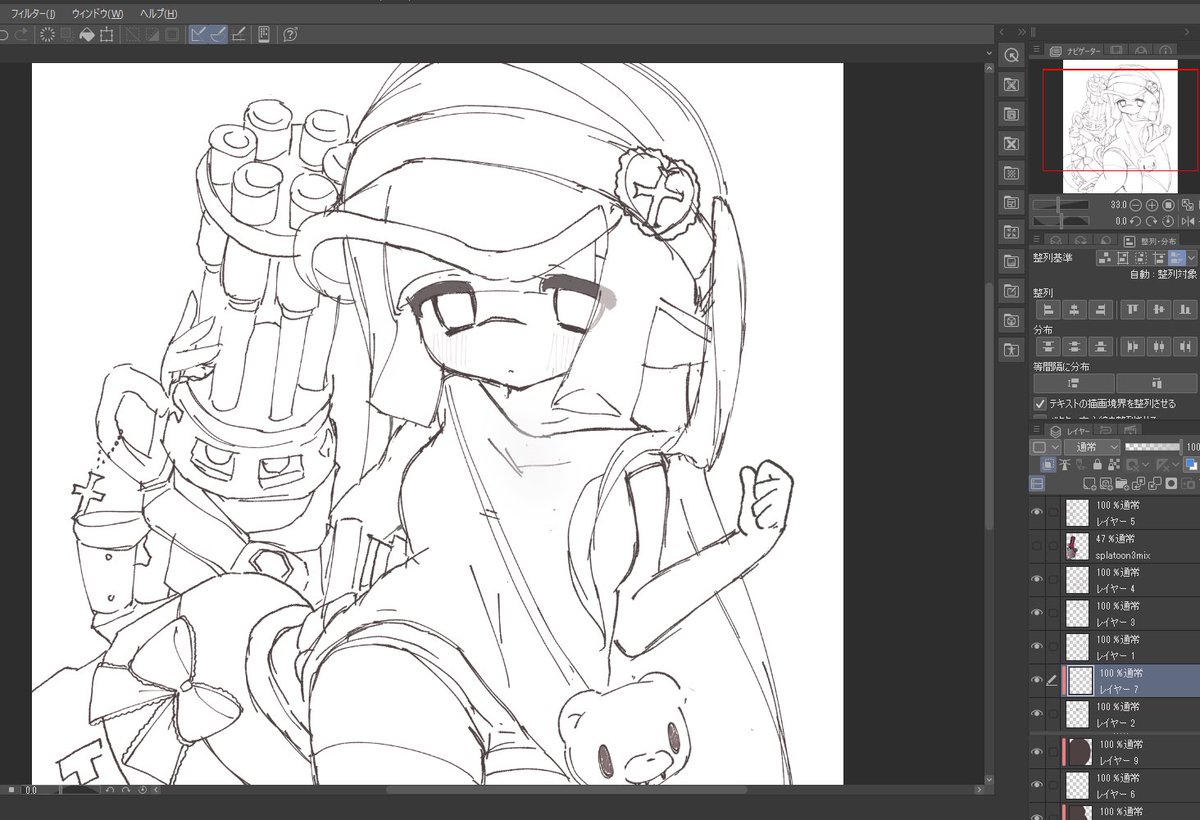Click the horizontal equal spacing button under 等間隔に分布
The image size is (1200, 820).
(x=1156, y=382)
